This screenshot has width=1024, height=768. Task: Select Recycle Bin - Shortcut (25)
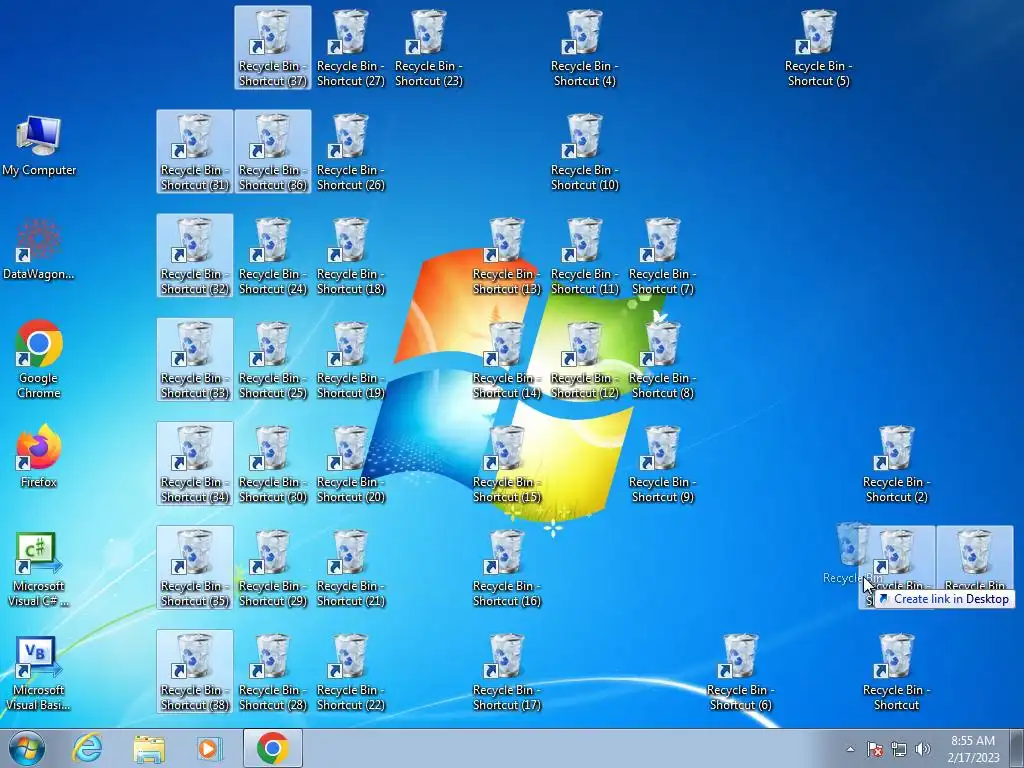point(272,359)
